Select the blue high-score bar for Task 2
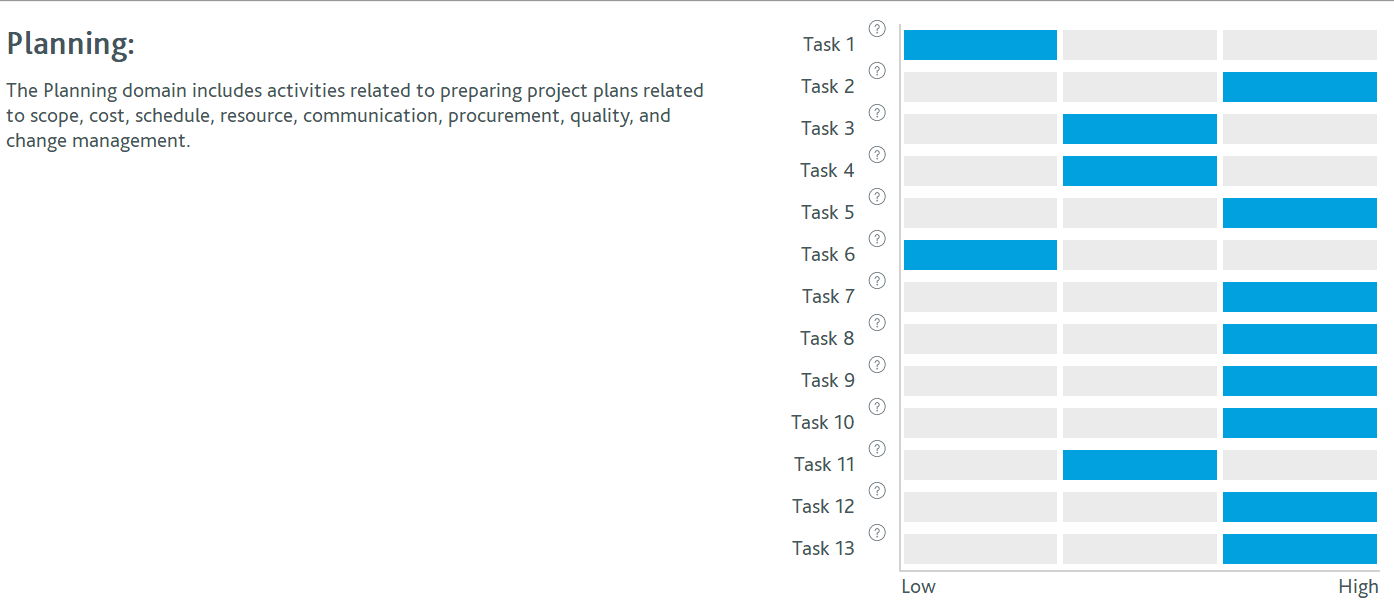1394x614 pixels. coord(1300,87)
